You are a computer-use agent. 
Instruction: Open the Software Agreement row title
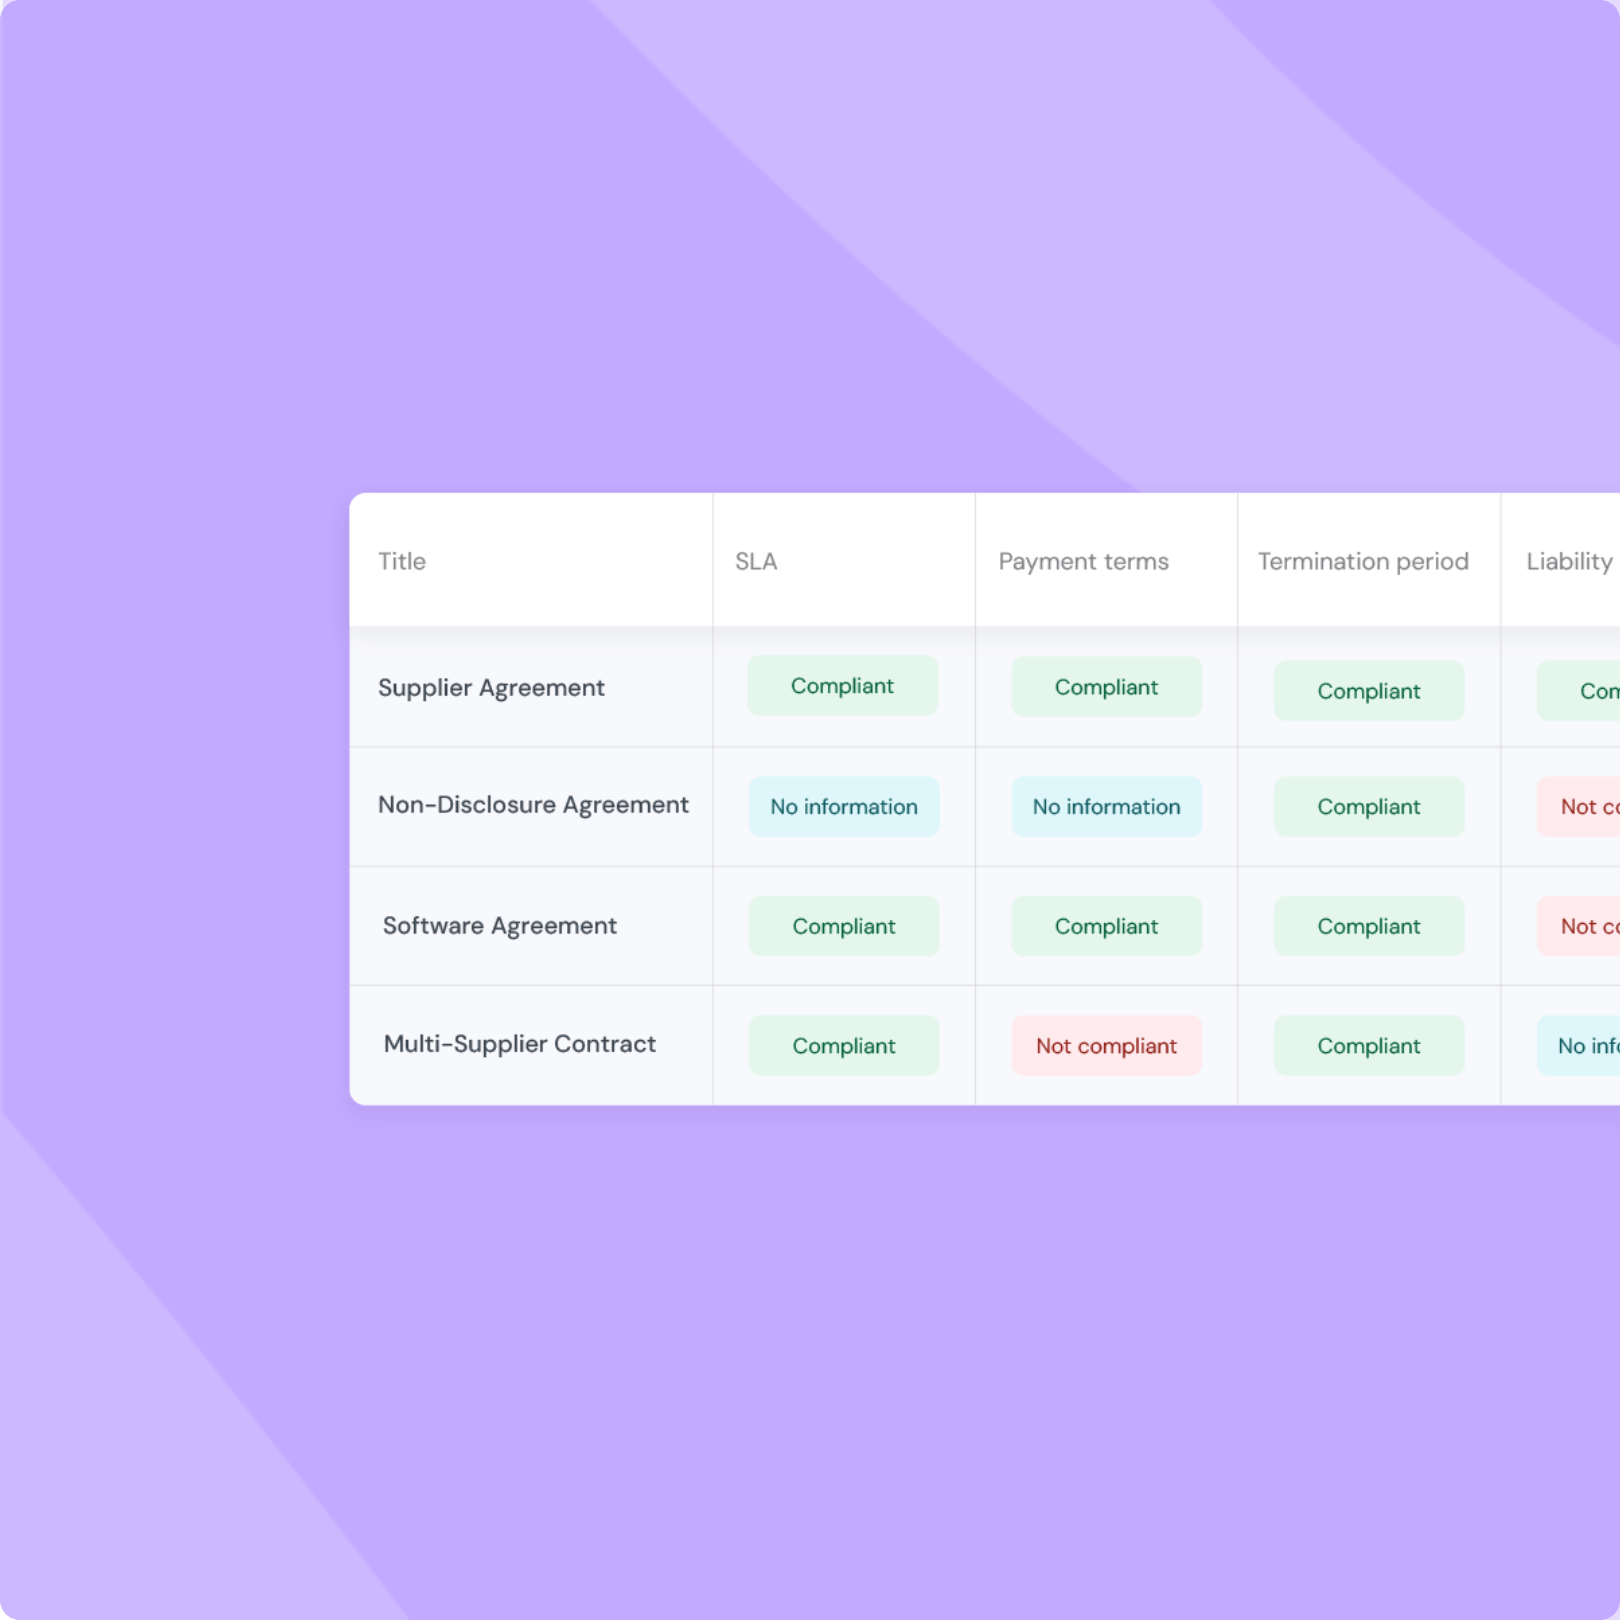pyautogui.click(x=499, y=926)
